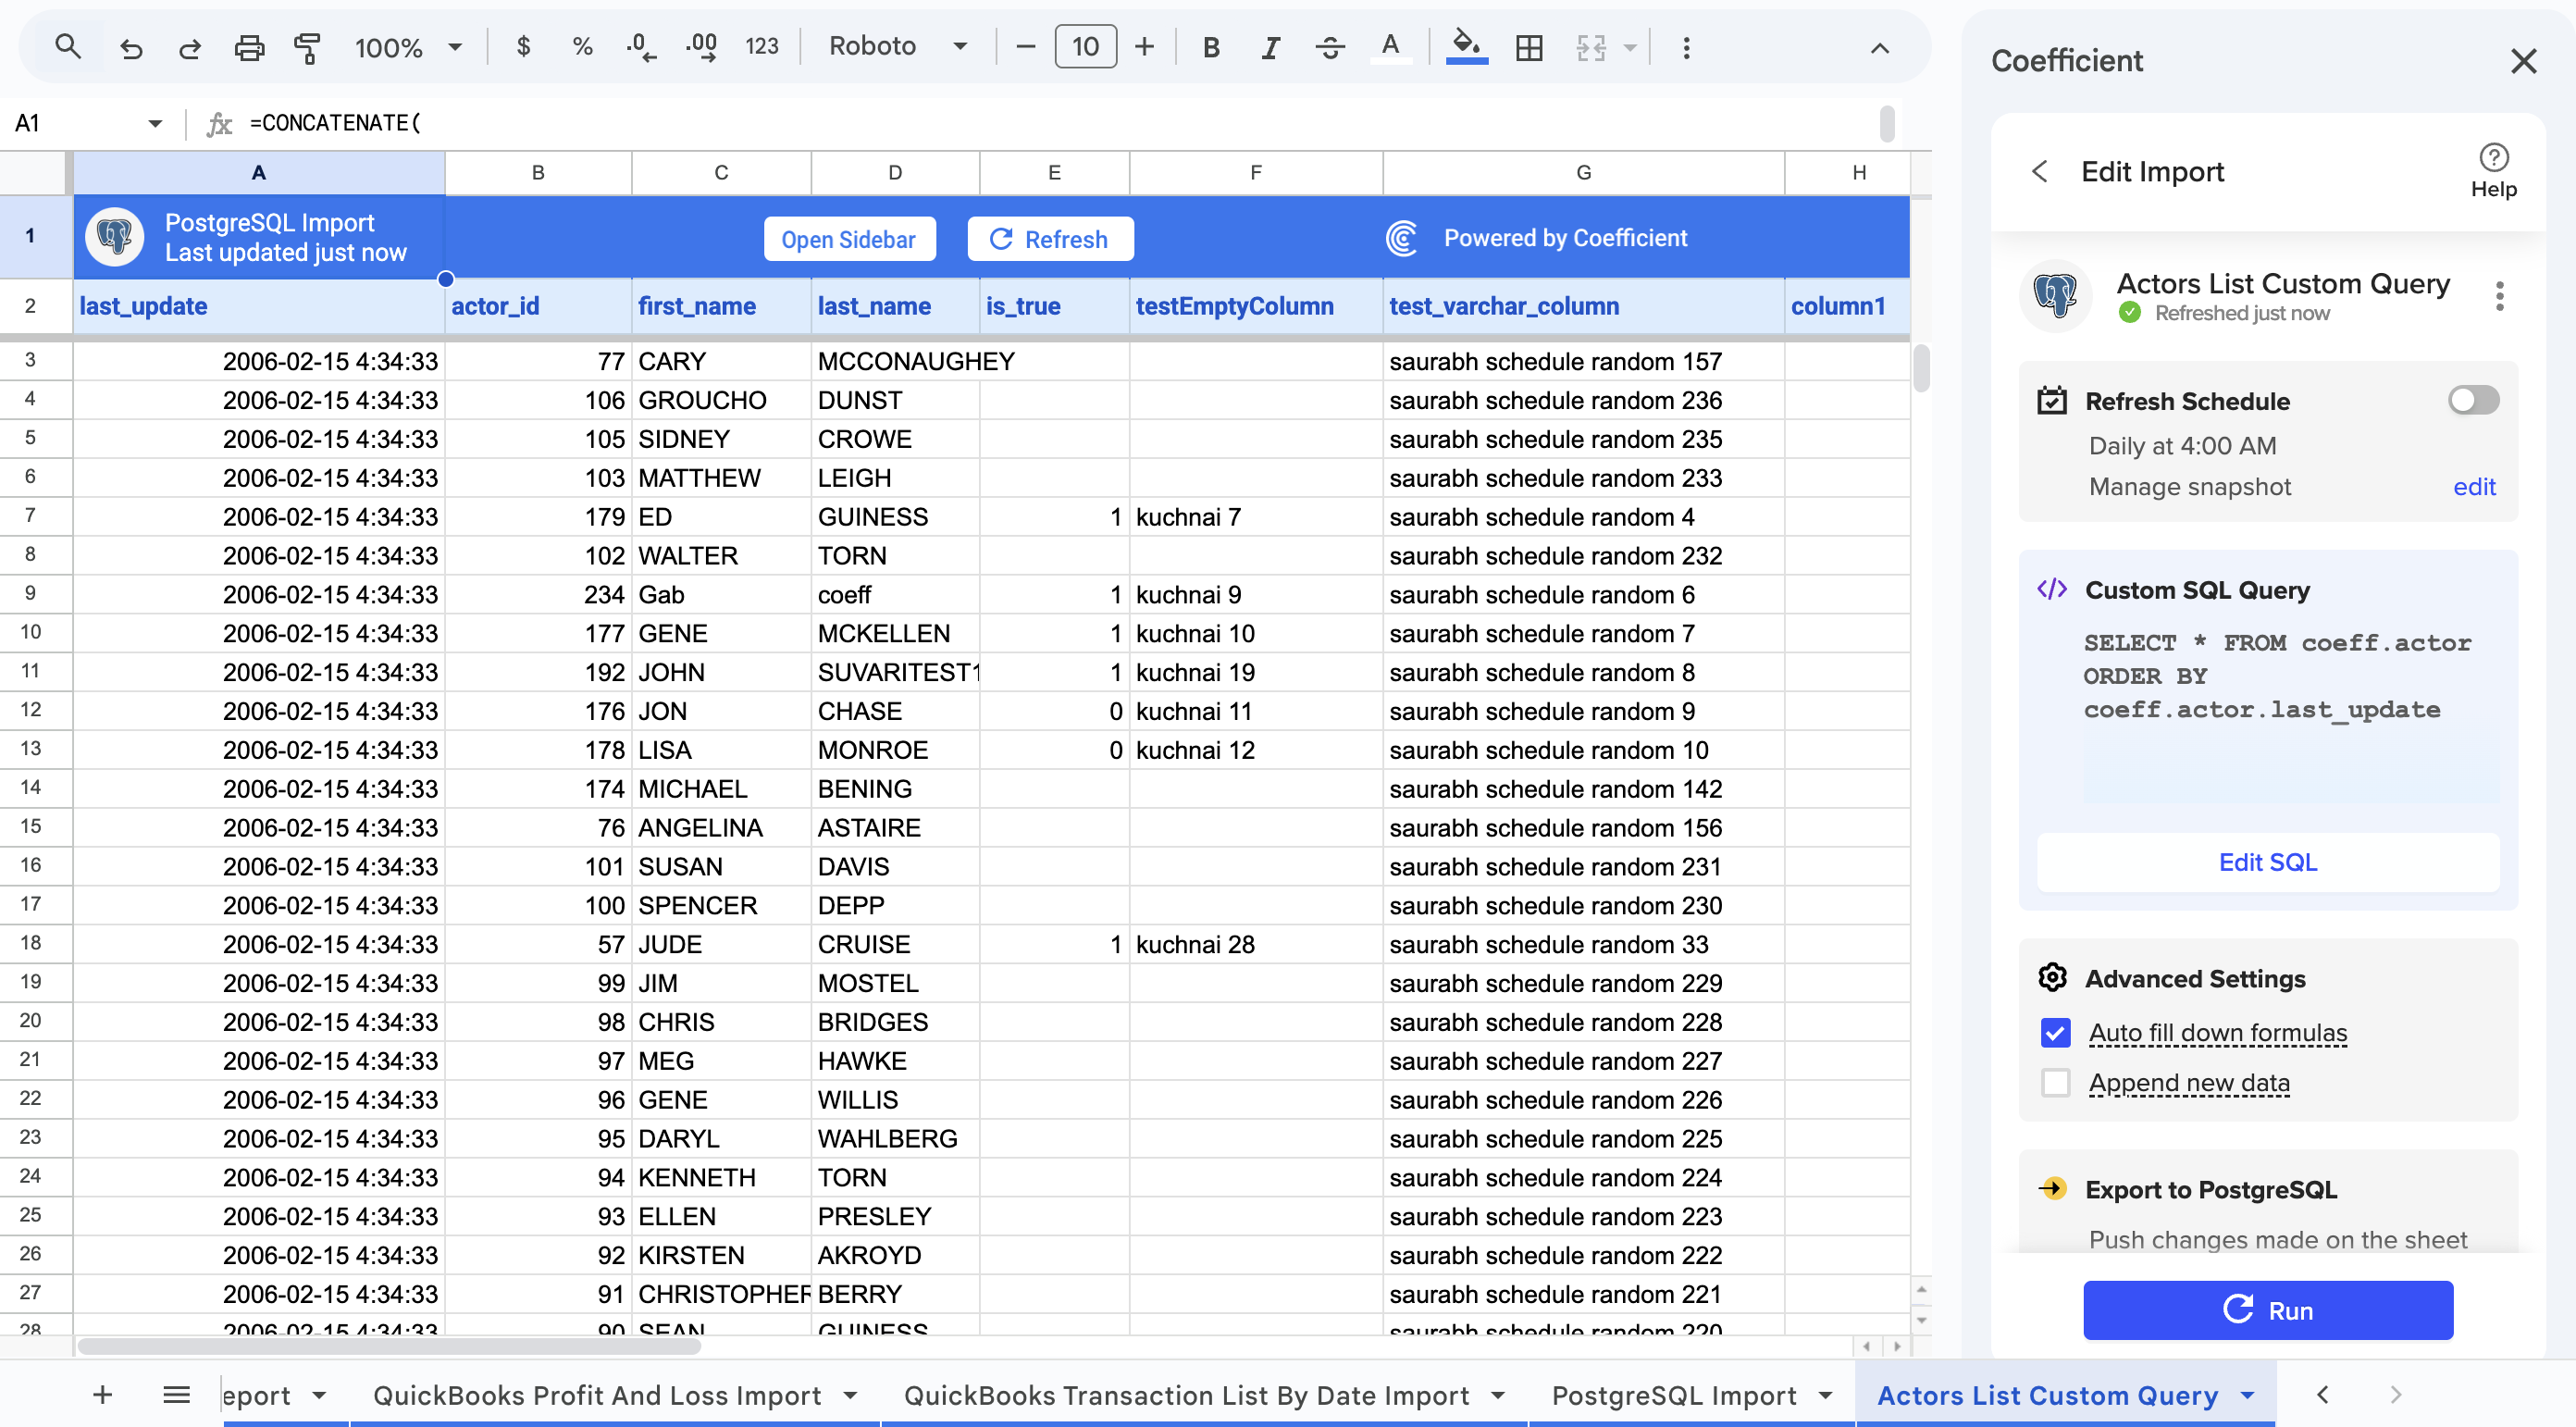Apply italic formatting
This screenshot has width=2576, height=1427.
(x=1270, y=47)
